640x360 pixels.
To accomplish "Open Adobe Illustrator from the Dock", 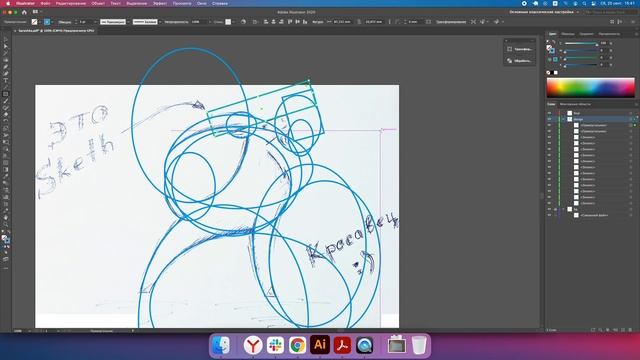I will (320, 345).
